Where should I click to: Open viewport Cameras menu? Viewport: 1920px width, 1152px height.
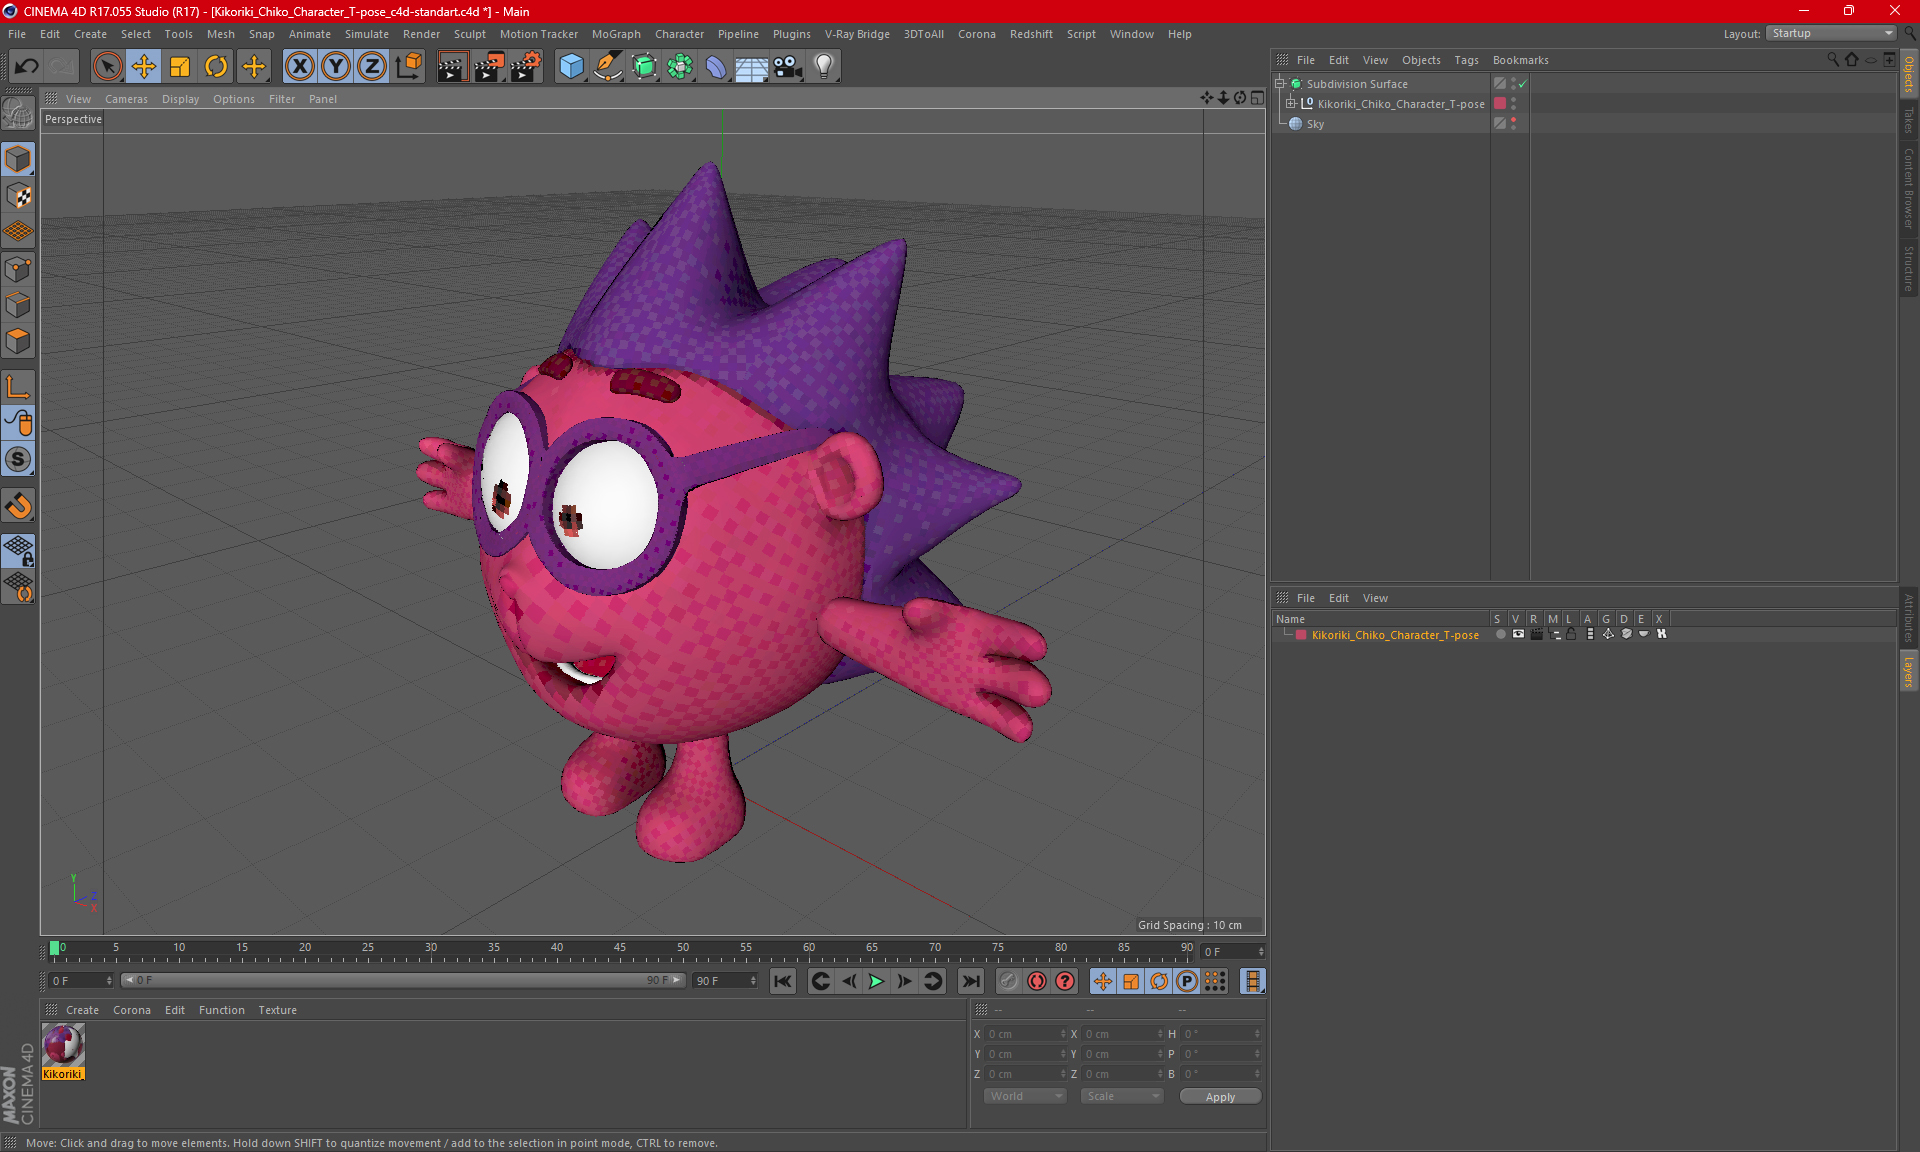coord(126,99)
